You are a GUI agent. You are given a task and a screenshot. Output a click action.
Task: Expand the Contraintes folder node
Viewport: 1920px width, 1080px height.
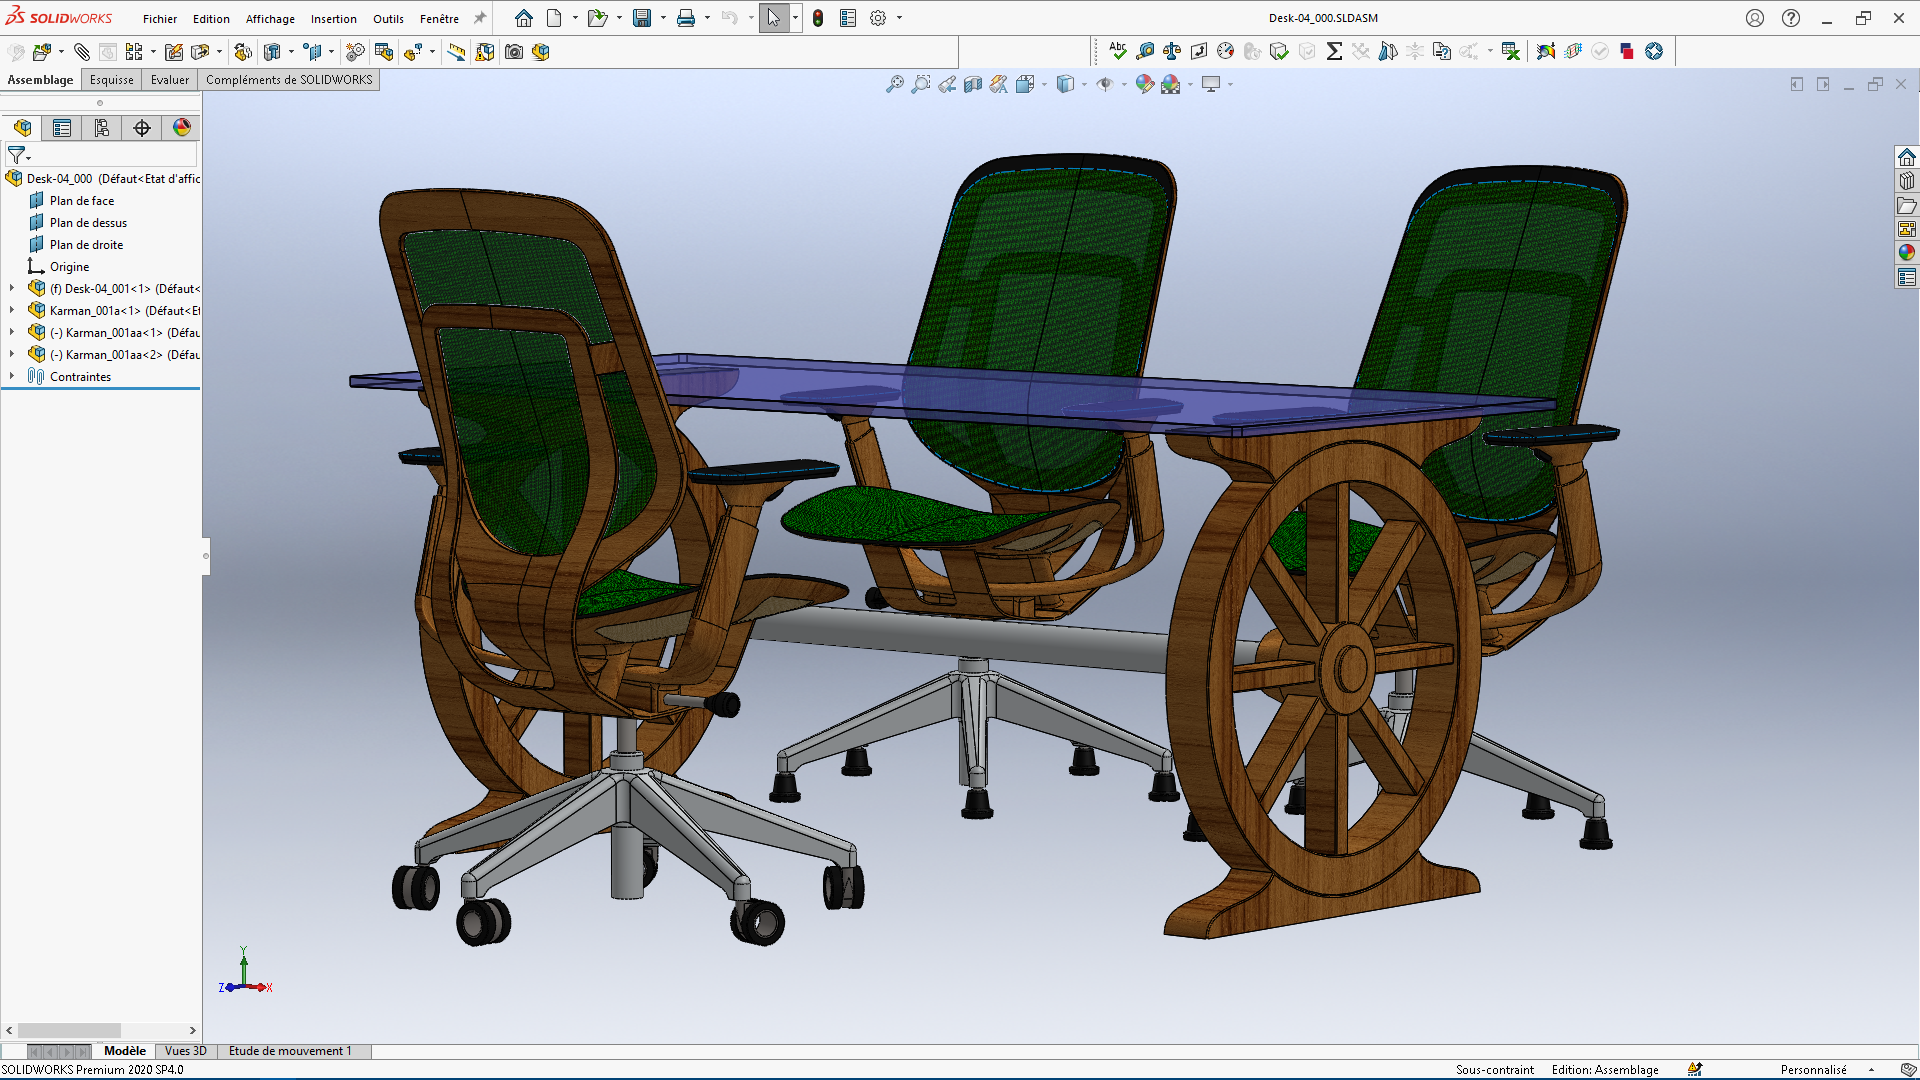coord(12,376)
